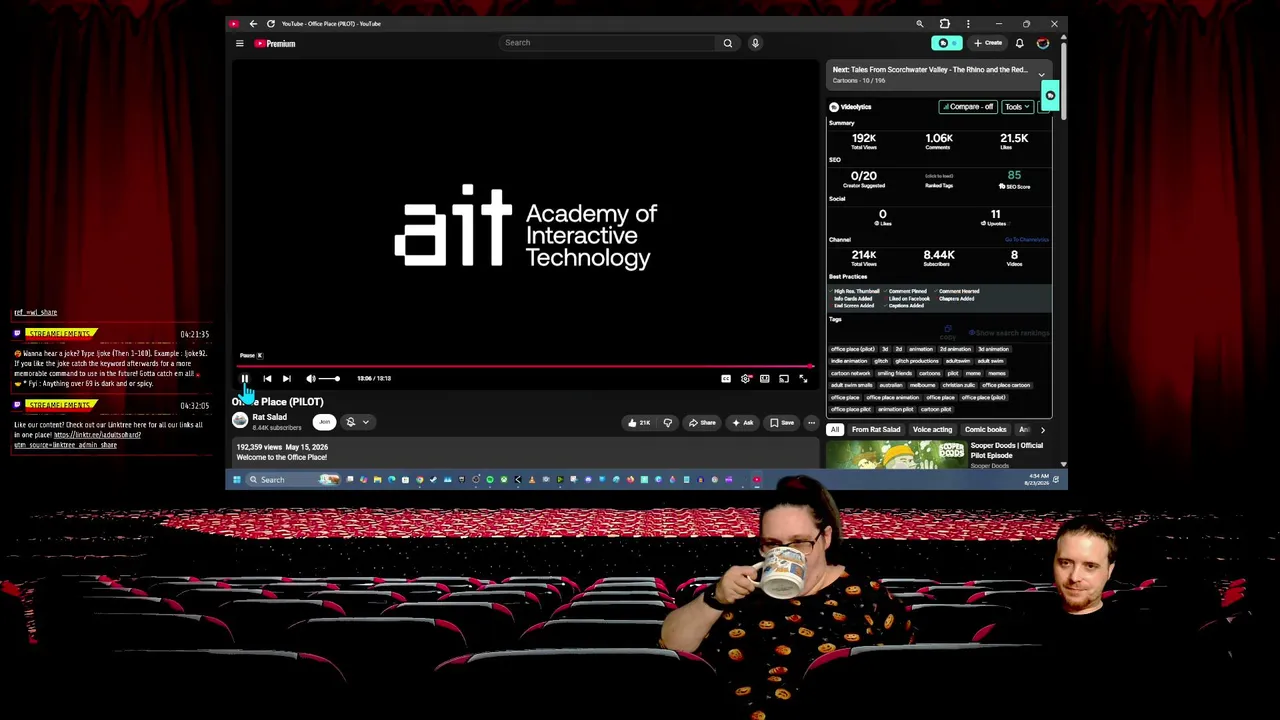Dislike the video with thumbs down
Viewport: 1280px width, 720px height.
point(668,423)
